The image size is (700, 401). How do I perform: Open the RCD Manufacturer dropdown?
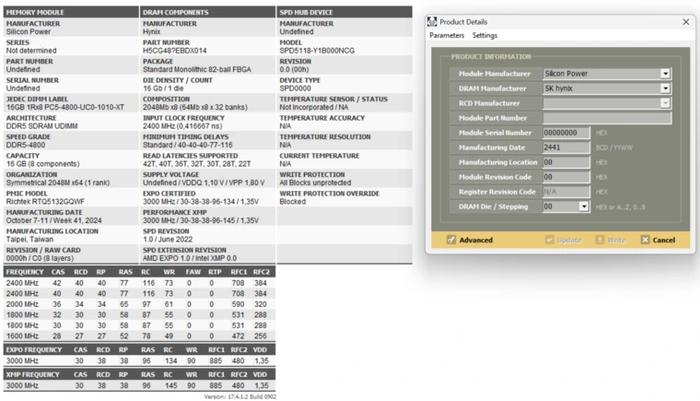click(x=665, y=103)
